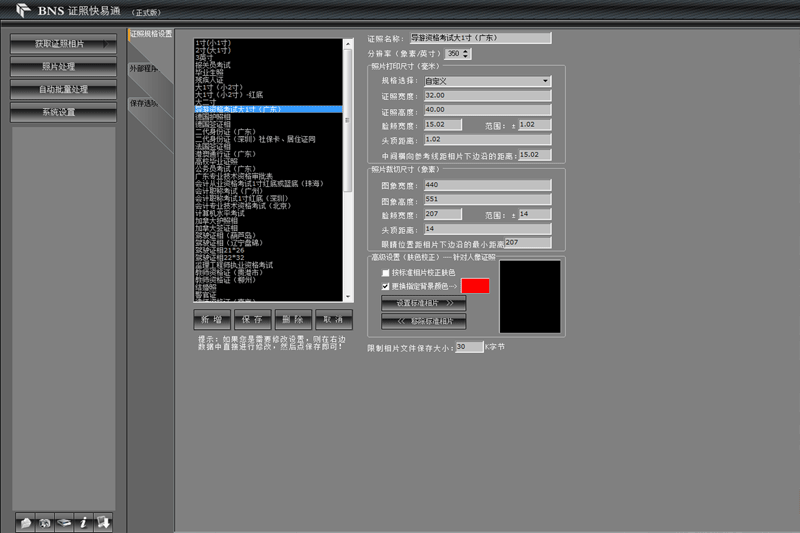Click the 图象宽度 field showing 440

[x=488, y=185]
